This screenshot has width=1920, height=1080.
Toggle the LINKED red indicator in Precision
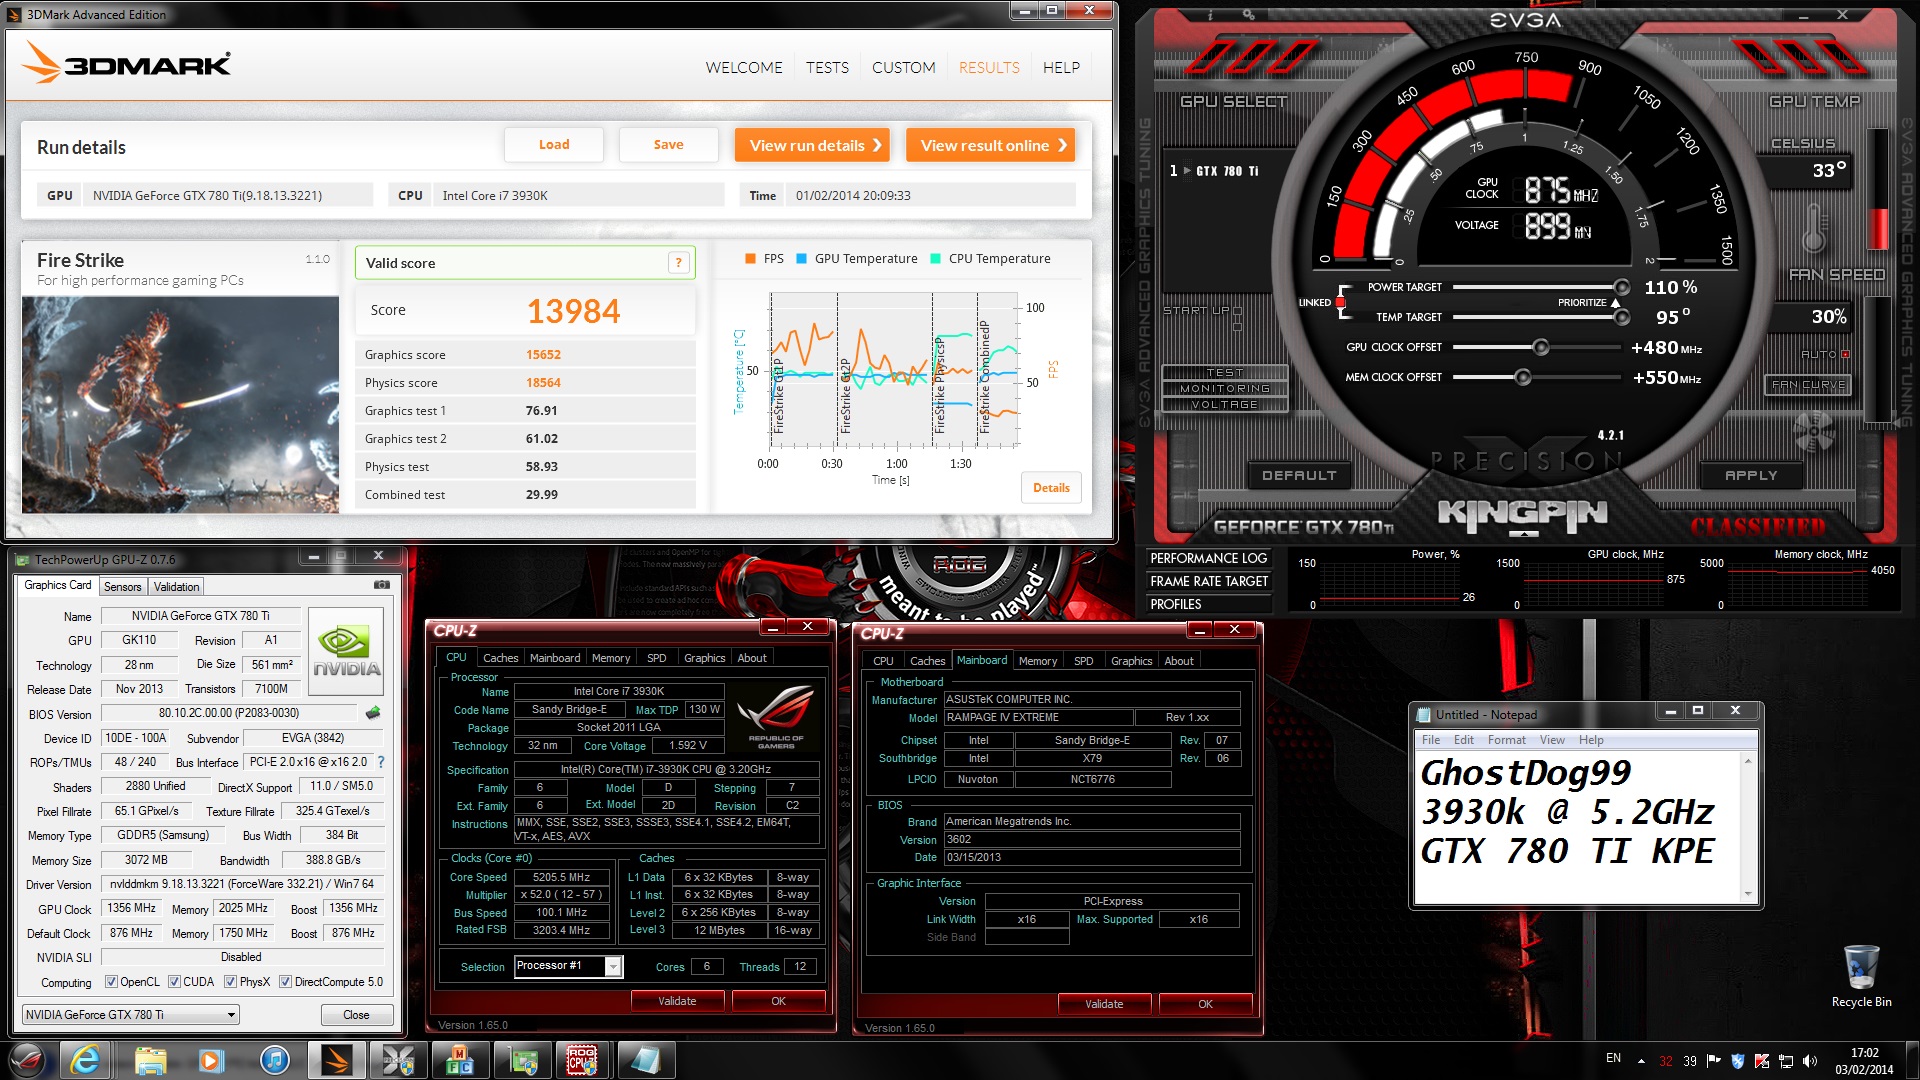pos(1340,302)
